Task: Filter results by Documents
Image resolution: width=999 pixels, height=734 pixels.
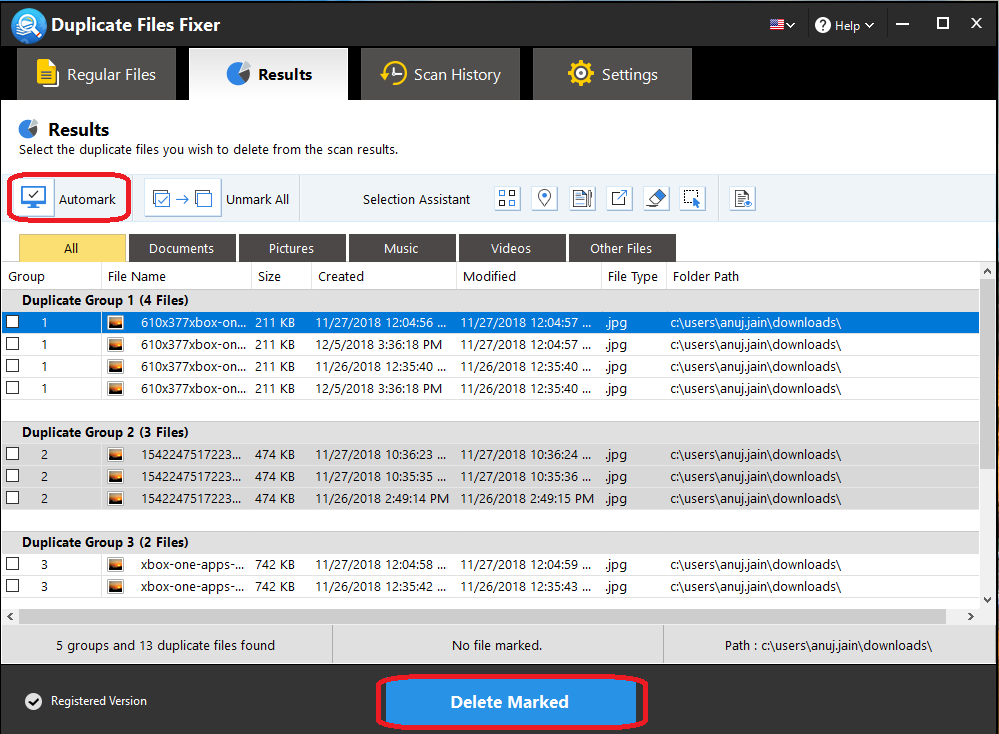Action: 182,248
